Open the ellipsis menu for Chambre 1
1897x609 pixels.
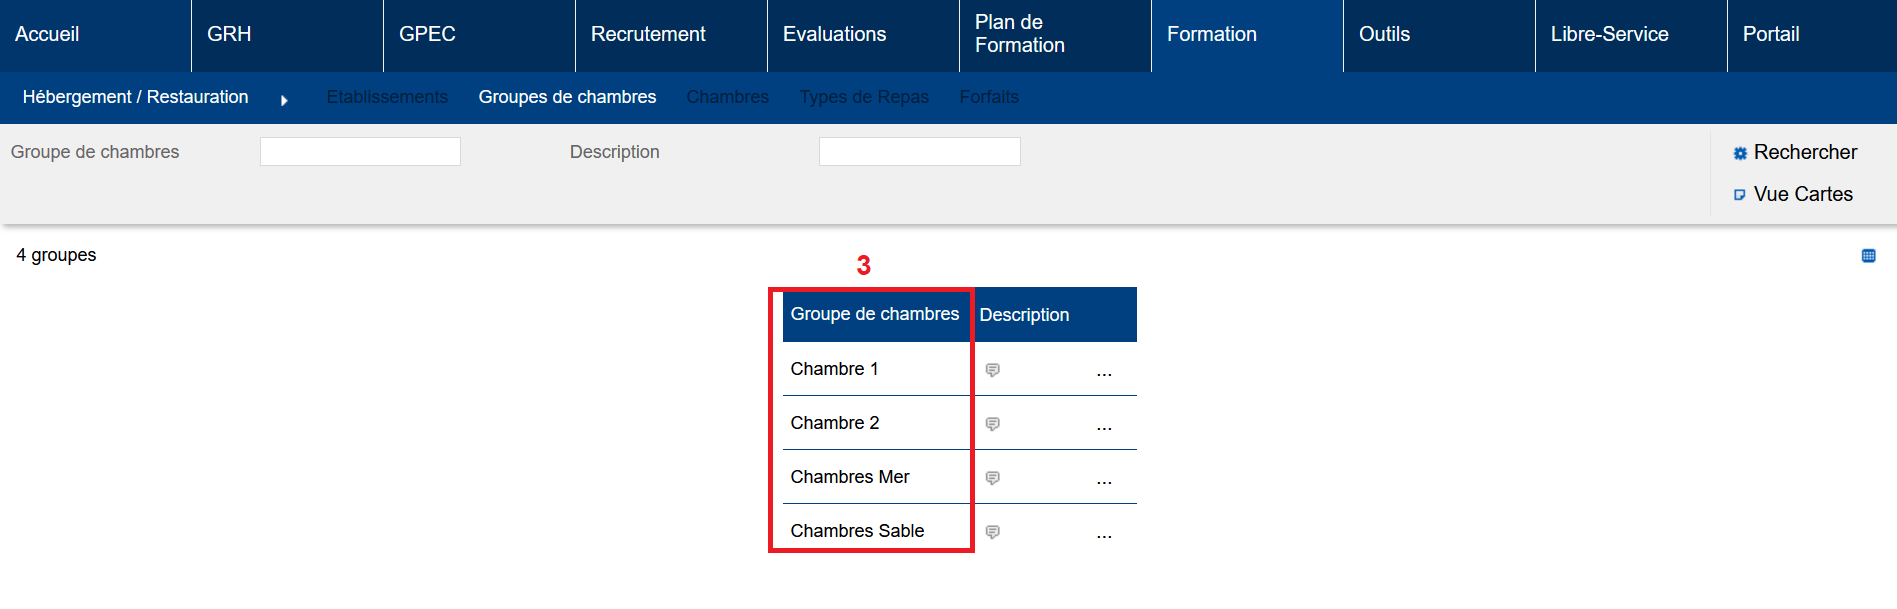(x=1104, y=373)
